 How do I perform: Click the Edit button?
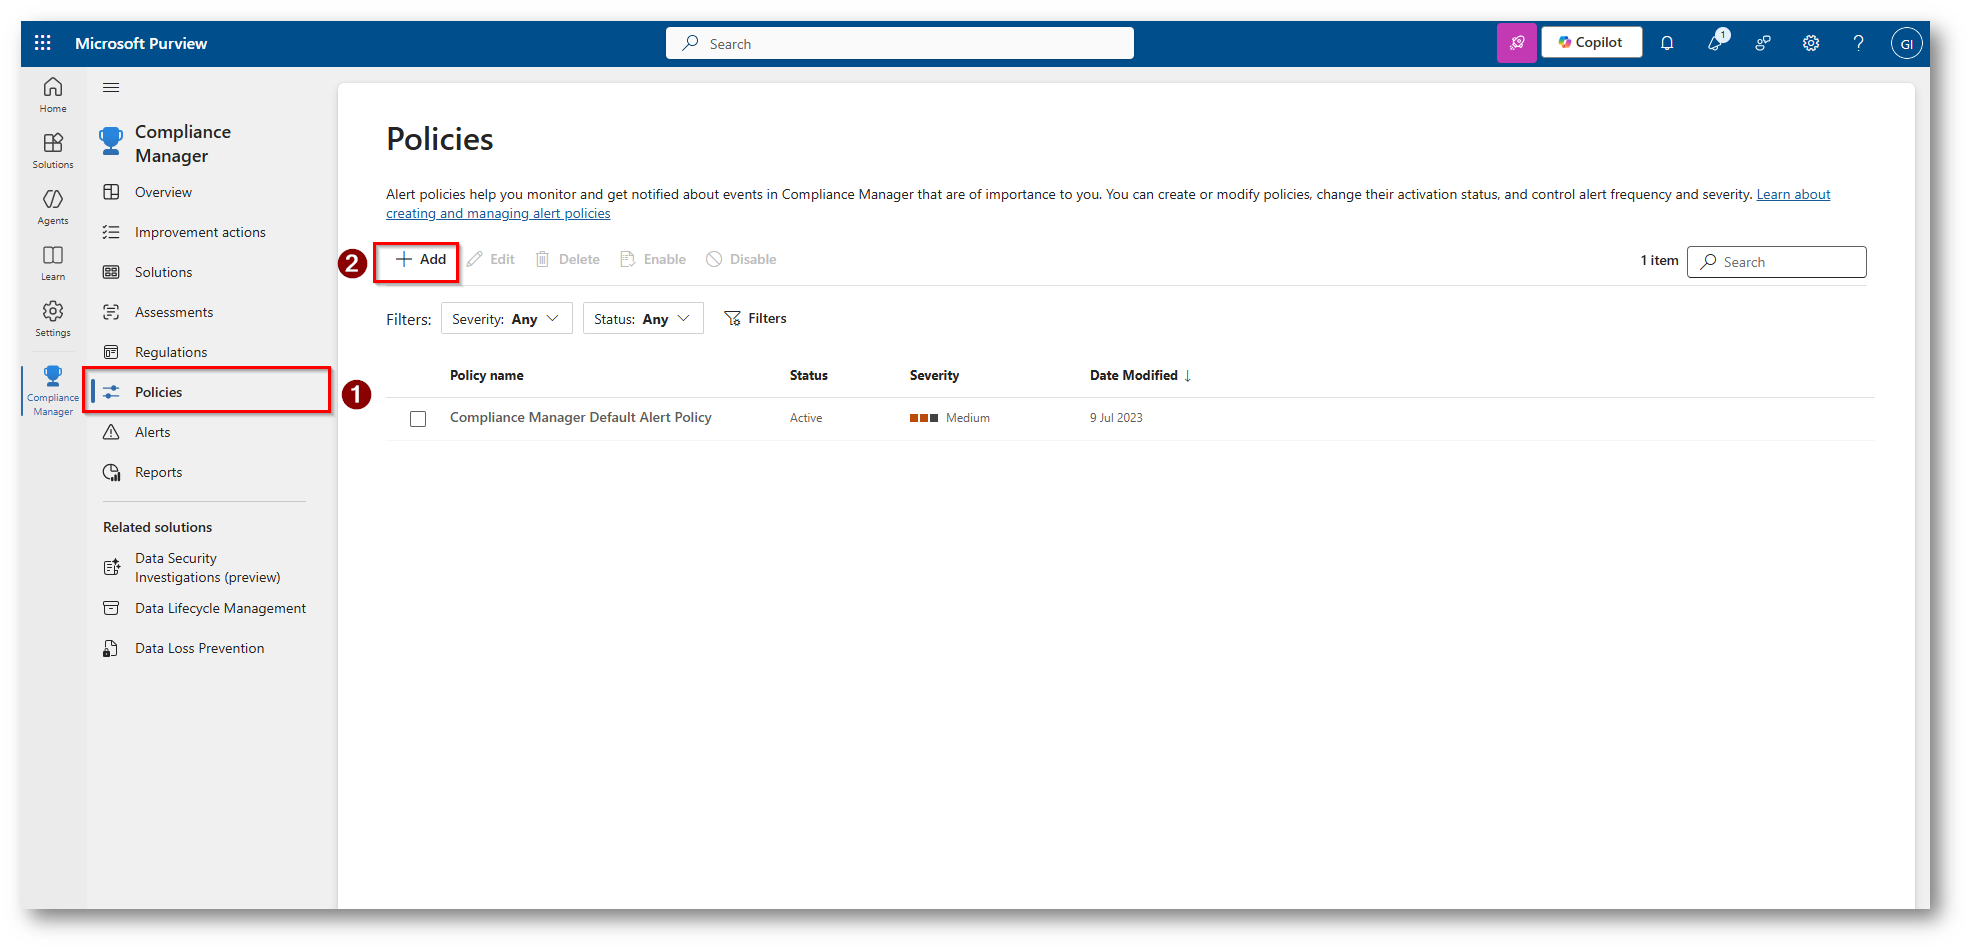(x=491, y=260)
